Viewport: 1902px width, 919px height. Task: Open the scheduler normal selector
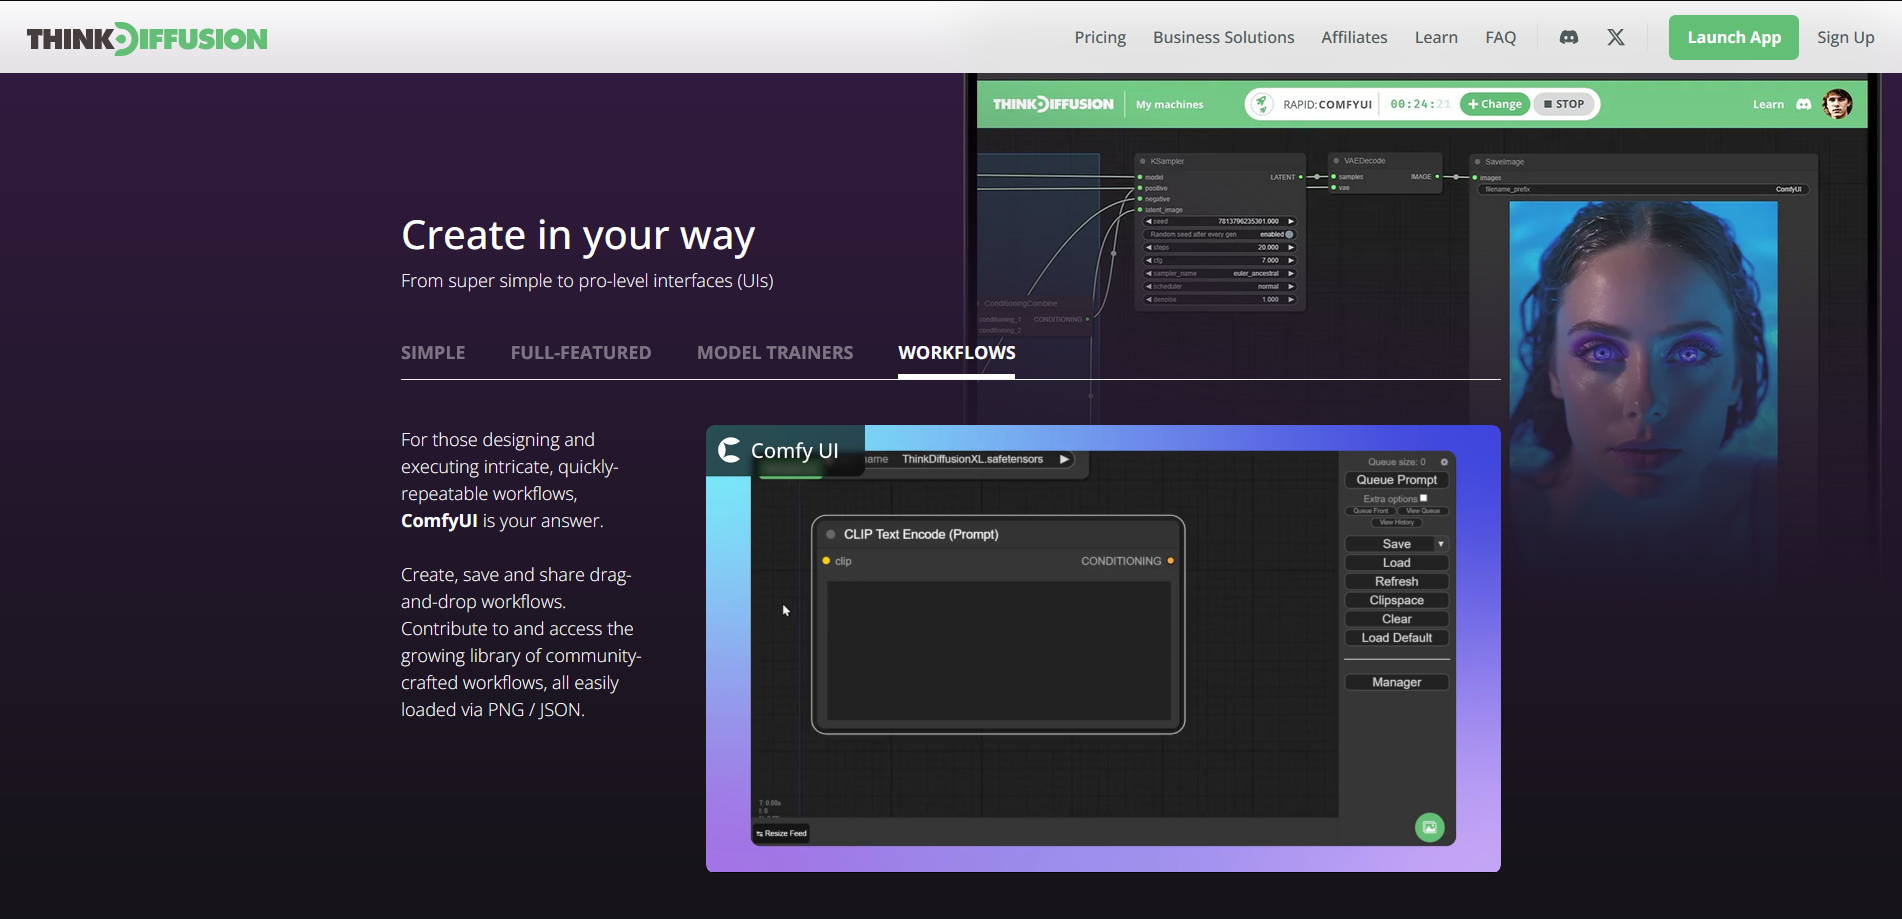(1220, 286)
